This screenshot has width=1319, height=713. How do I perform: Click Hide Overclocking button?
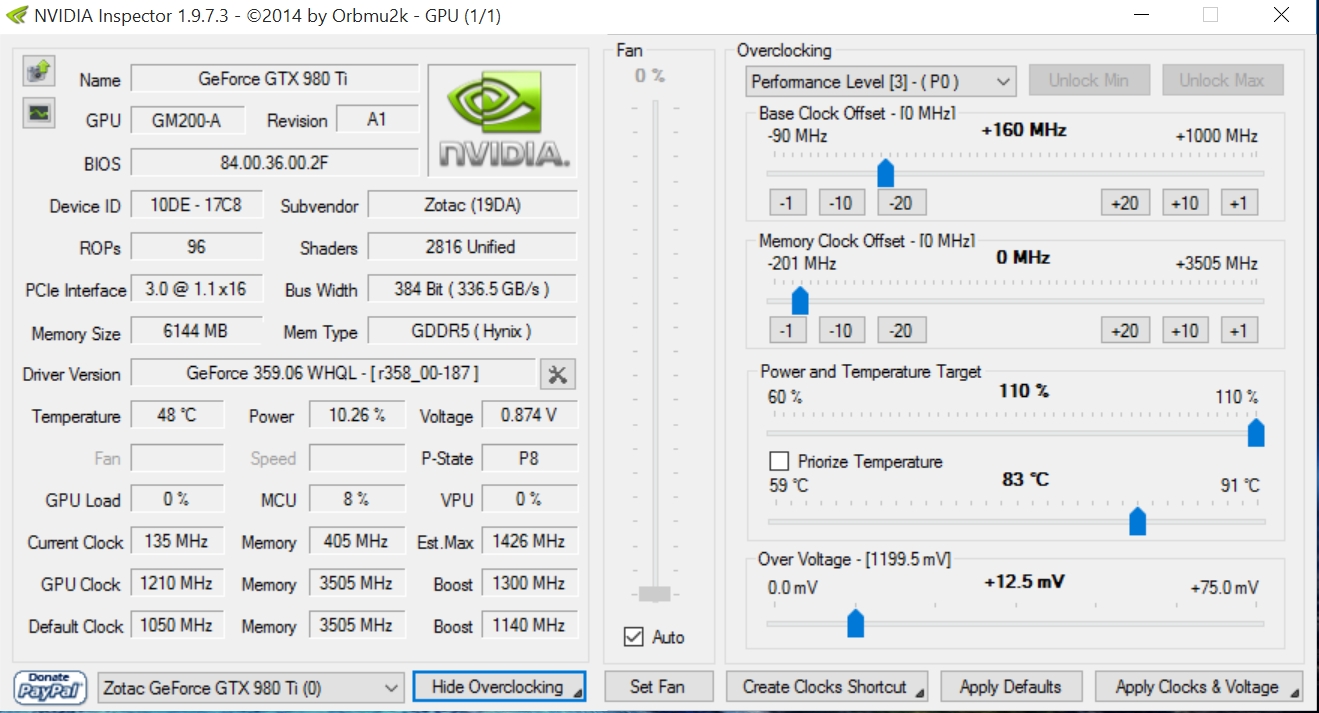[x=498, y=687]
